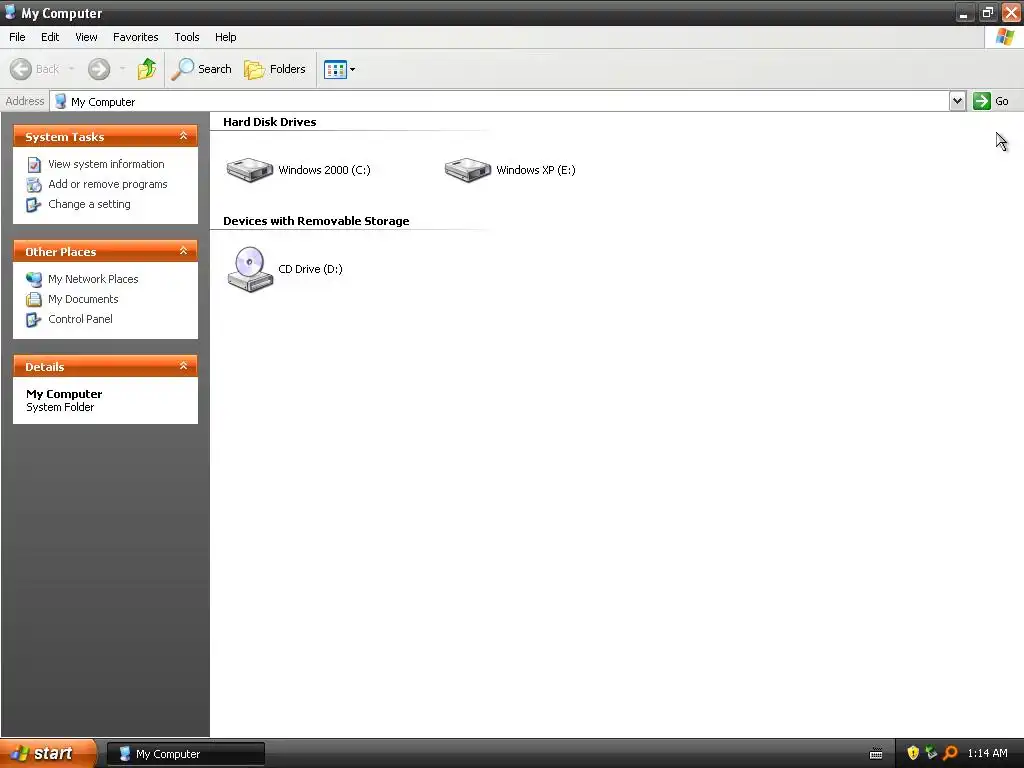The height and width of the screenshot is (768, 1024).
Task: Click My Computer taskbar button
Action: coord(186,754)
